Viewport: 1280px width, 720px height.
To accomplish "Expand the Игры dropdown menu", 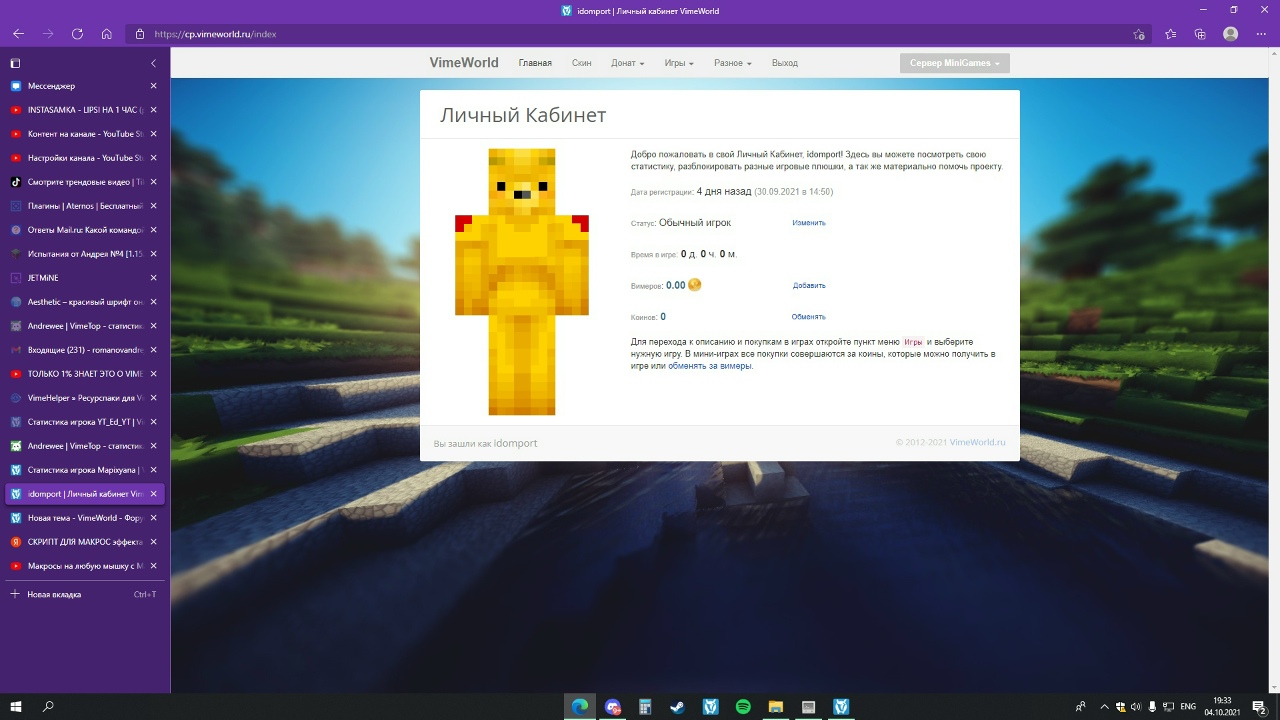I will coord(679,63).
